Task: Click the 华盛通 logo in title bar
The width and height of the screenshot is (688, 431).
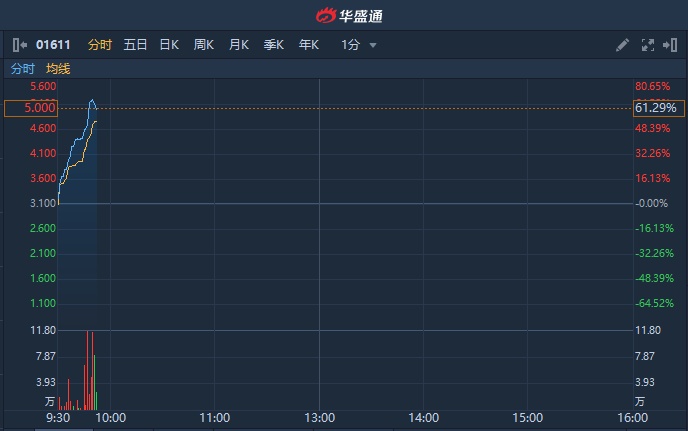Action: pyautogui.click(x=349, y=15)
